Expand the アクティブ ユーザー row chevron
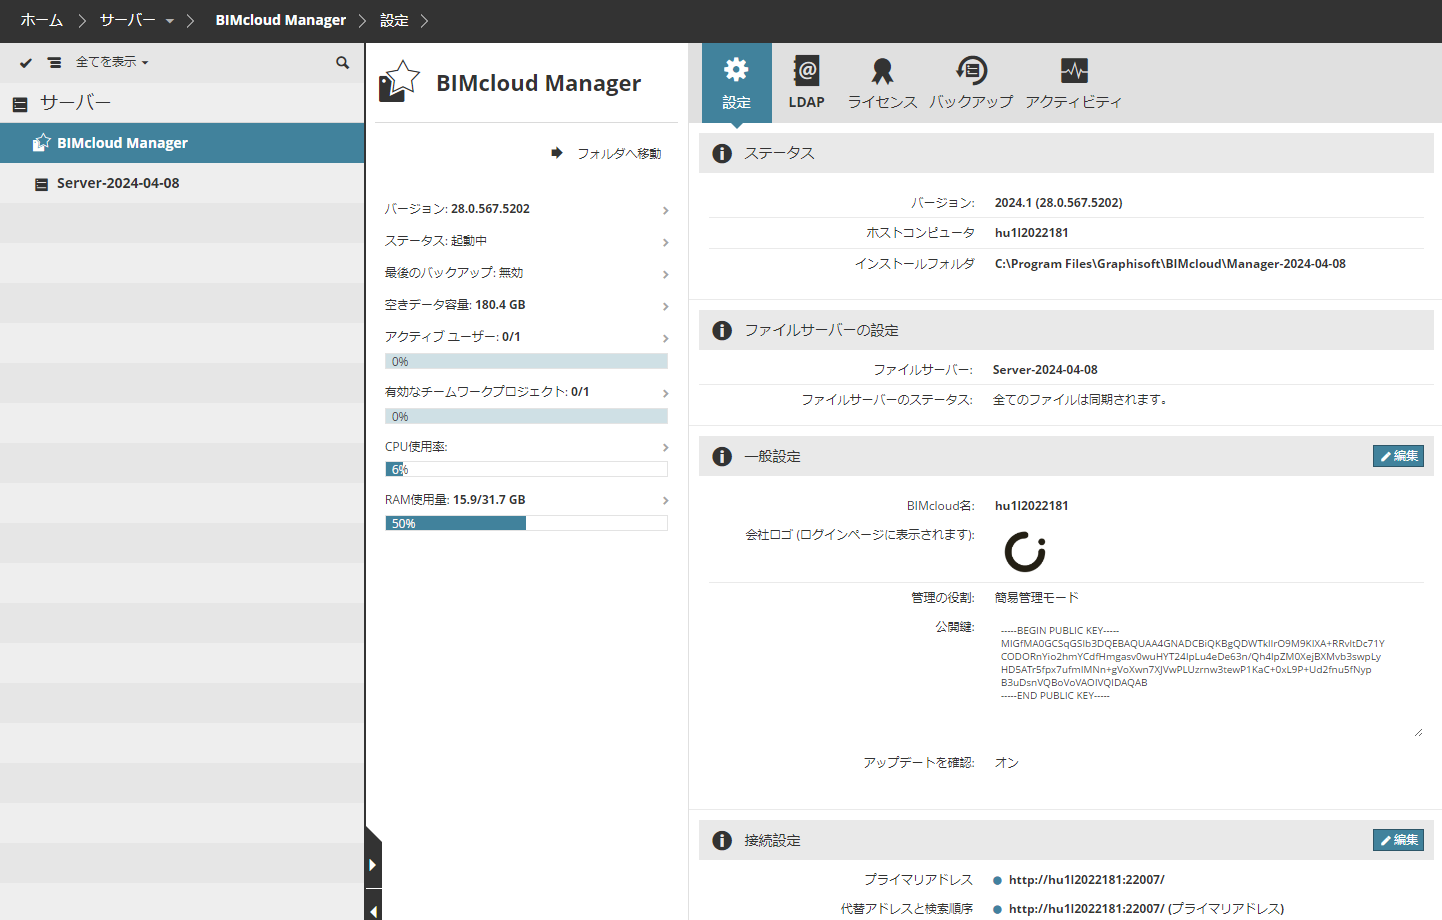The width and height of the screenshot is (1442, 920). (665, 338)
